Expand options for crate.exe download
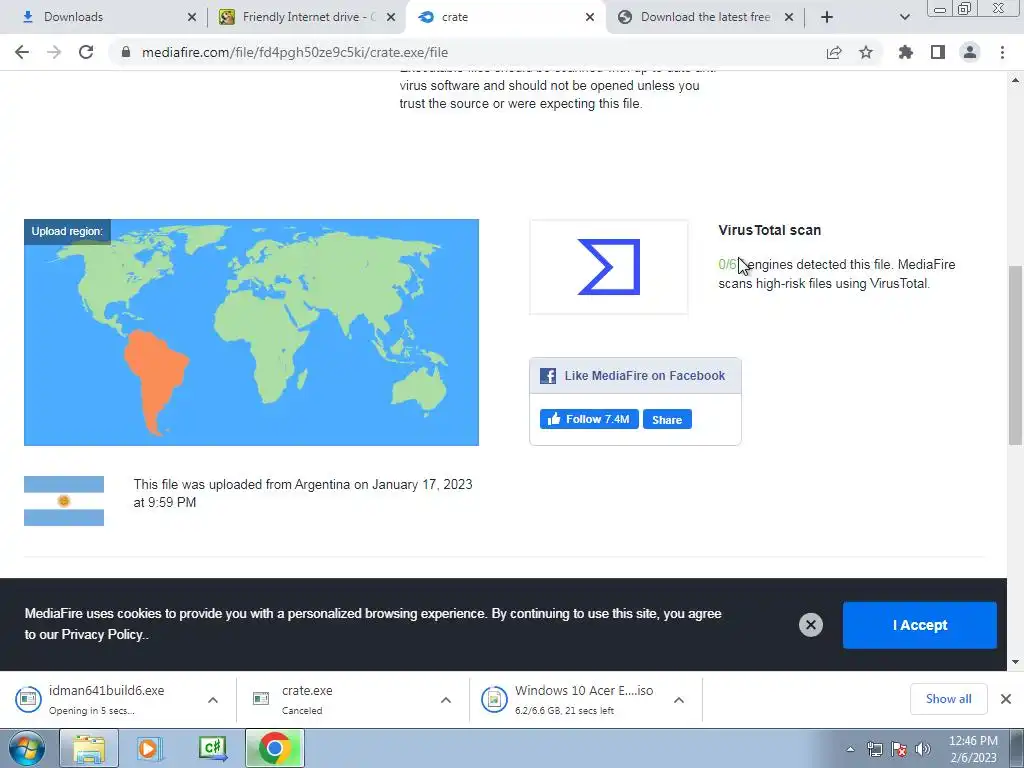This screenshot has height=768, width=1024. coord(445,700)
